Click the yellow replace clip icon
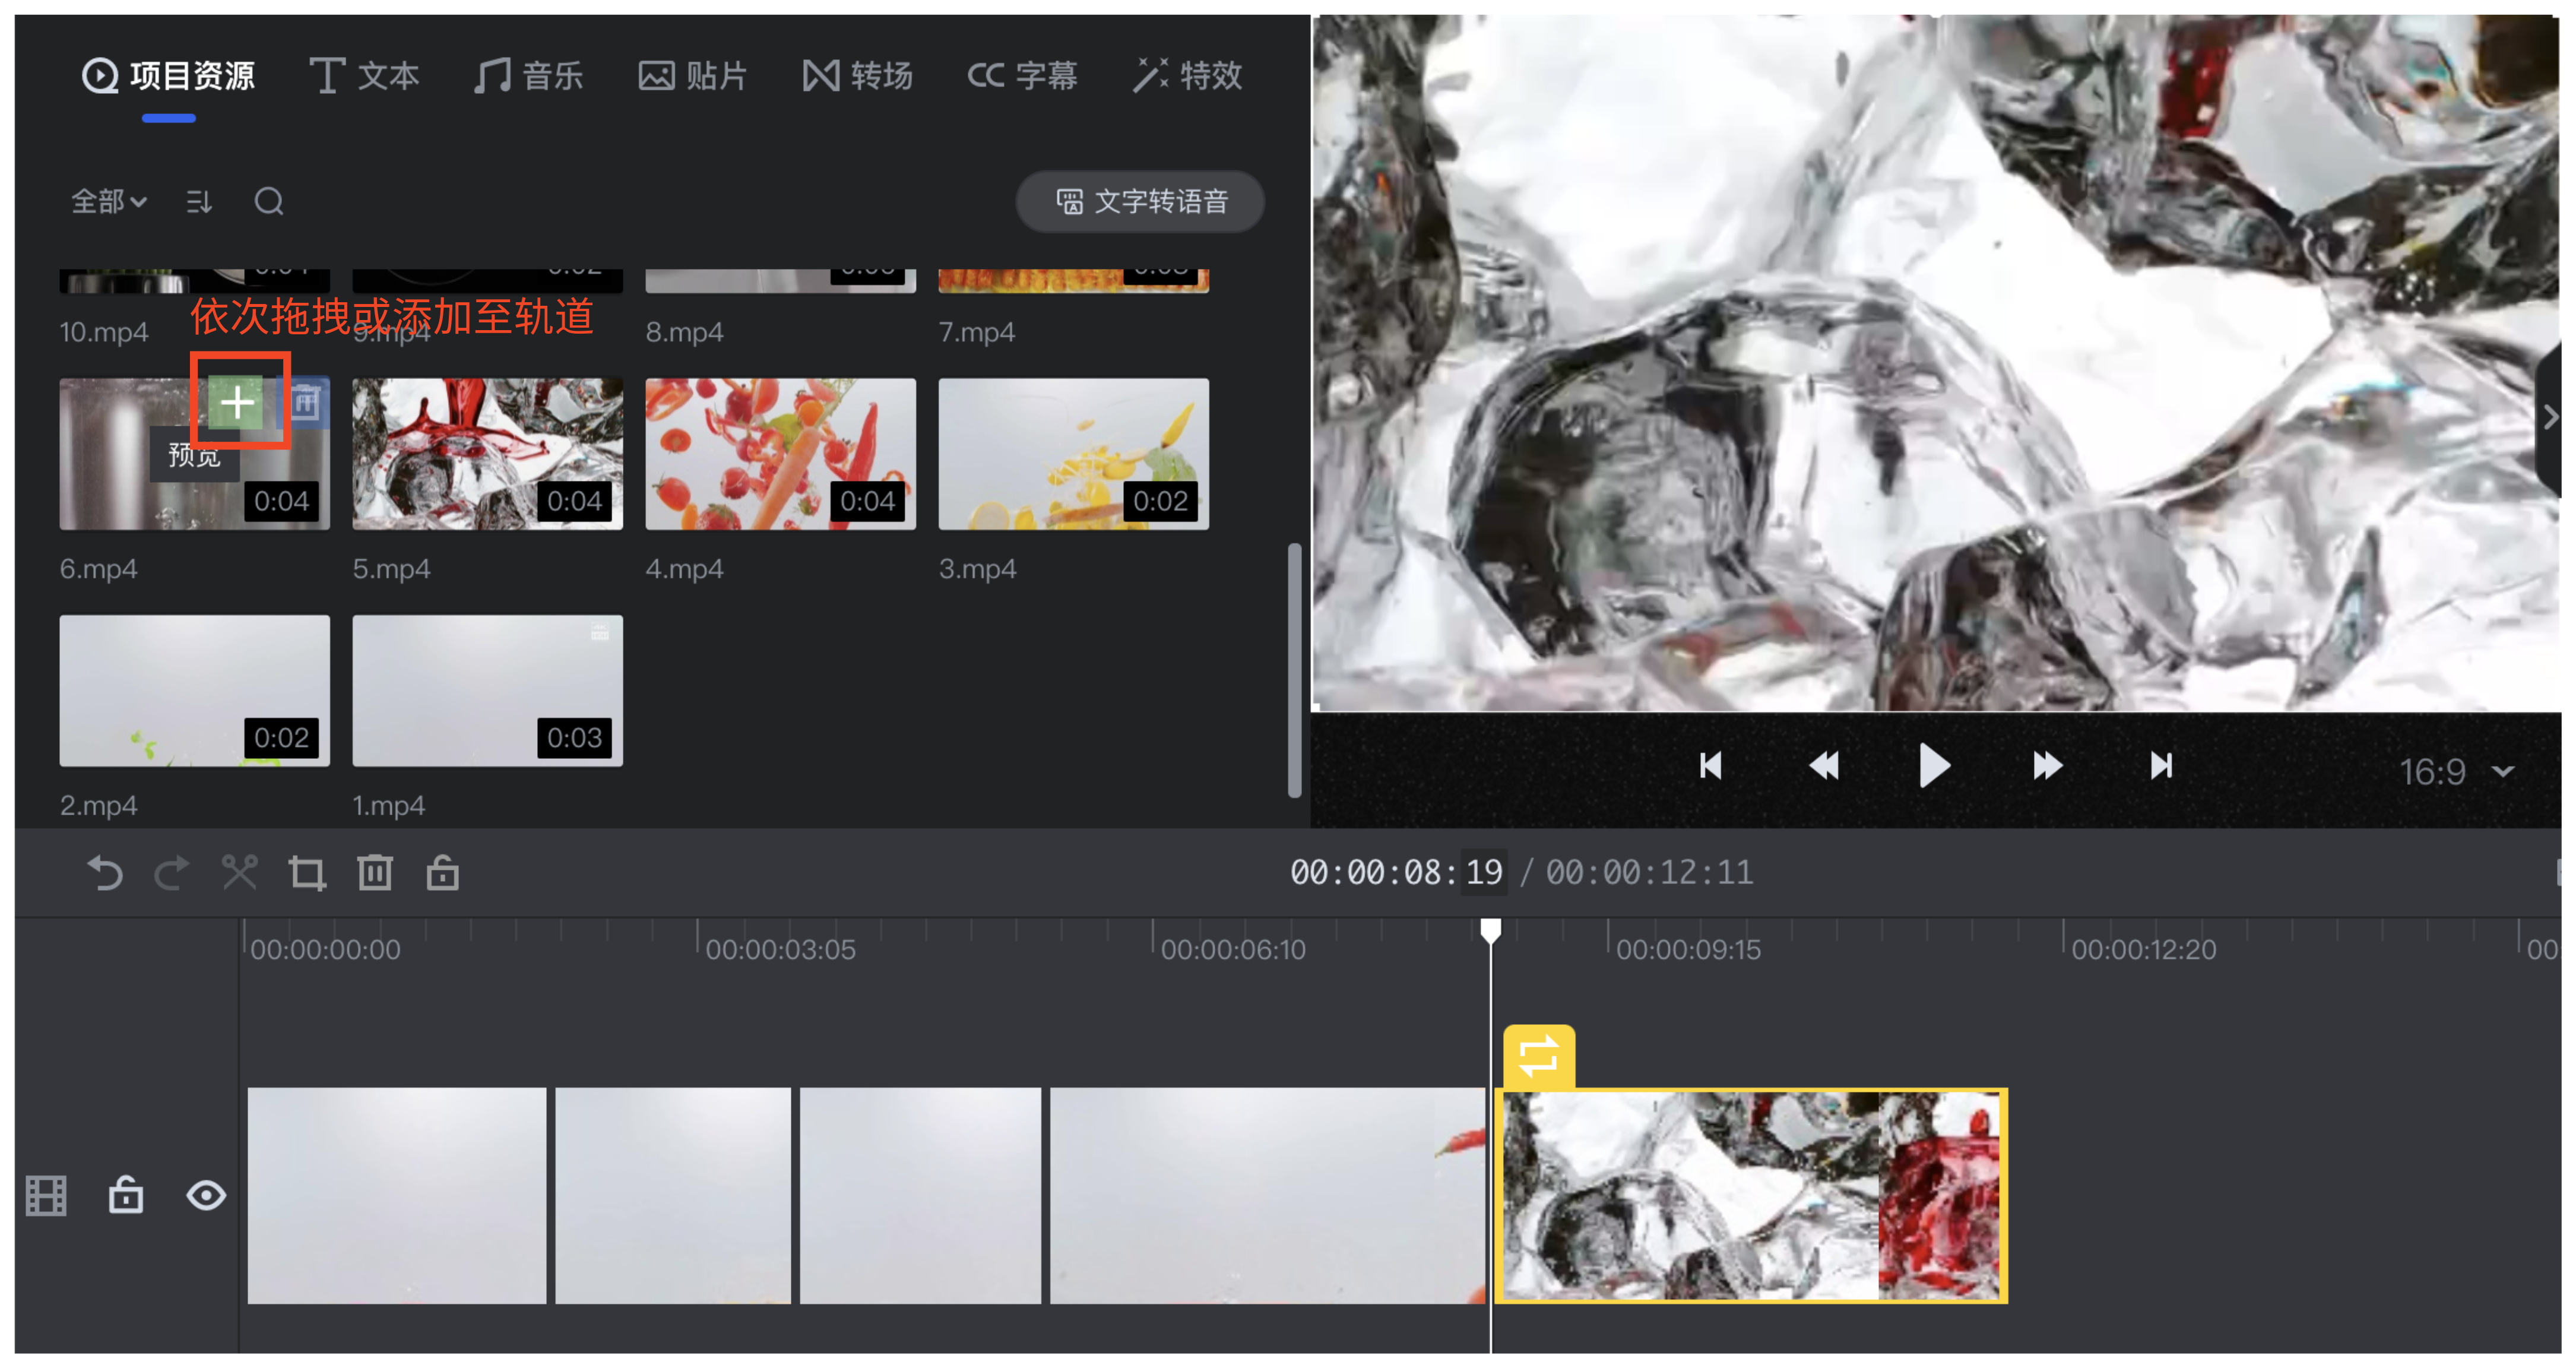The height and width of the screenshot is (1368, 2576). point(1538,1056)
